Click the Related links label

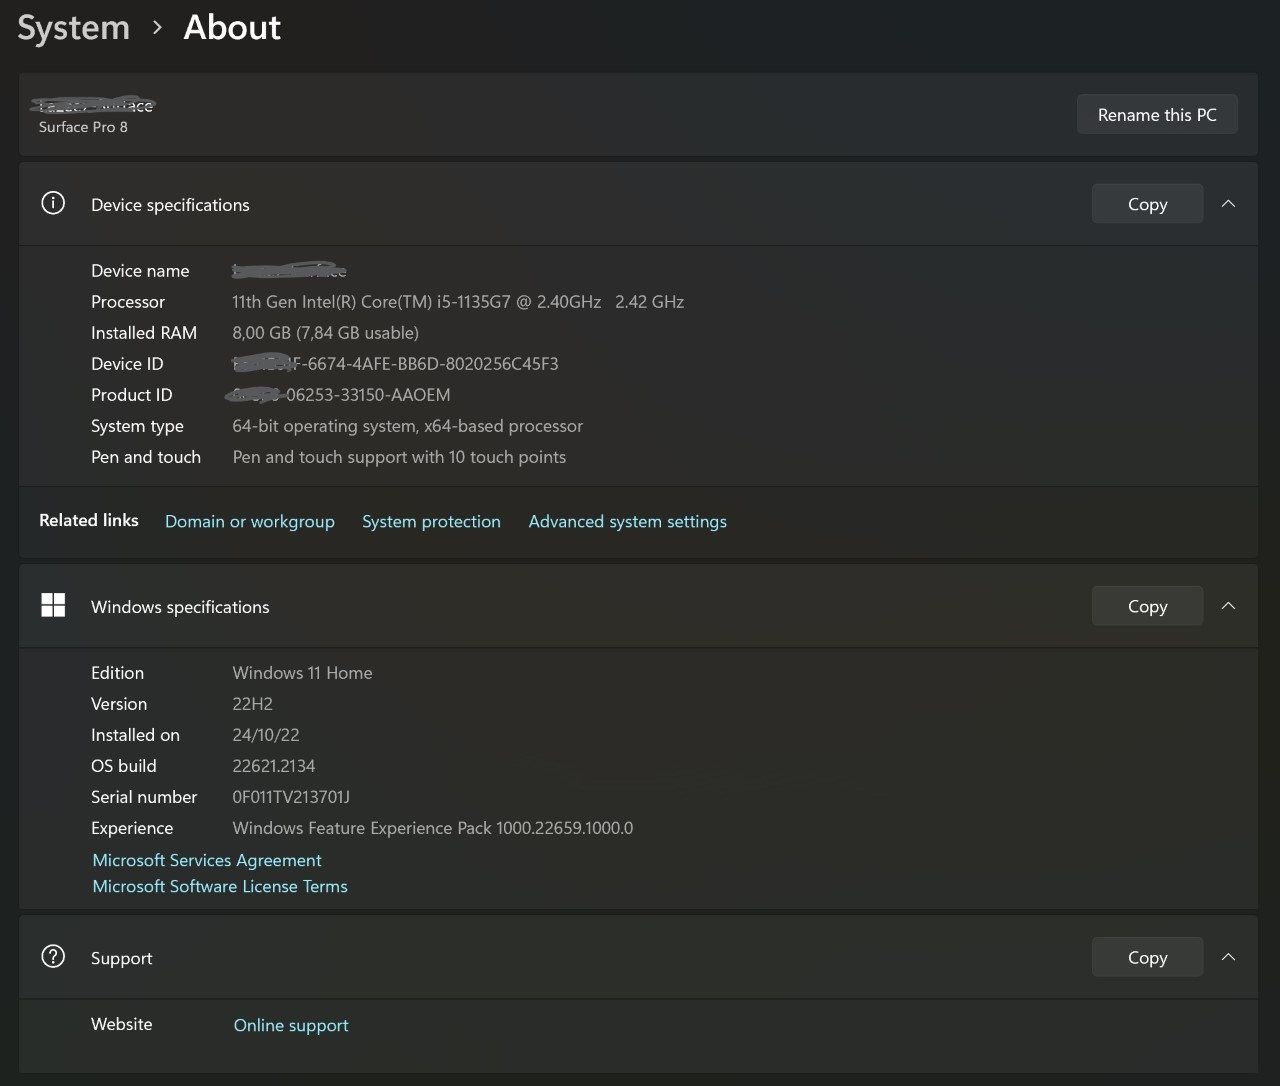(89, 520)
